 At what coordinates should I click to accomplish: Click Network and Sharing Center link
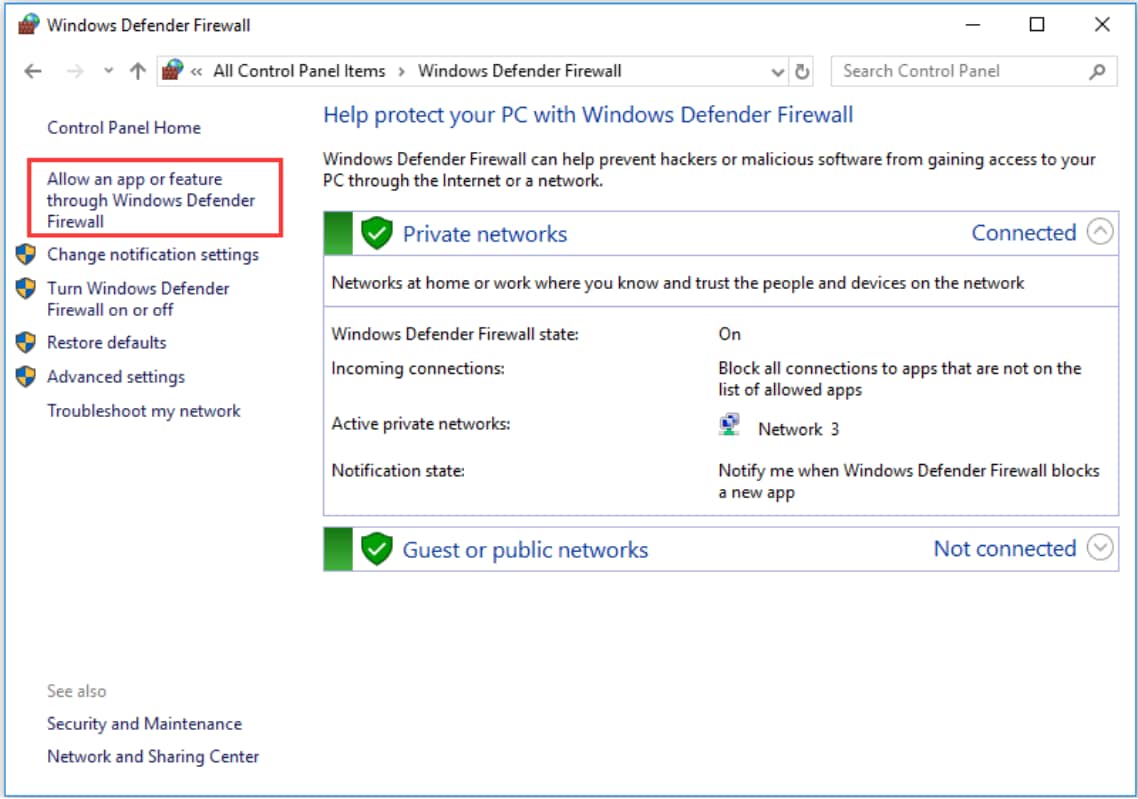pos(152,757)
